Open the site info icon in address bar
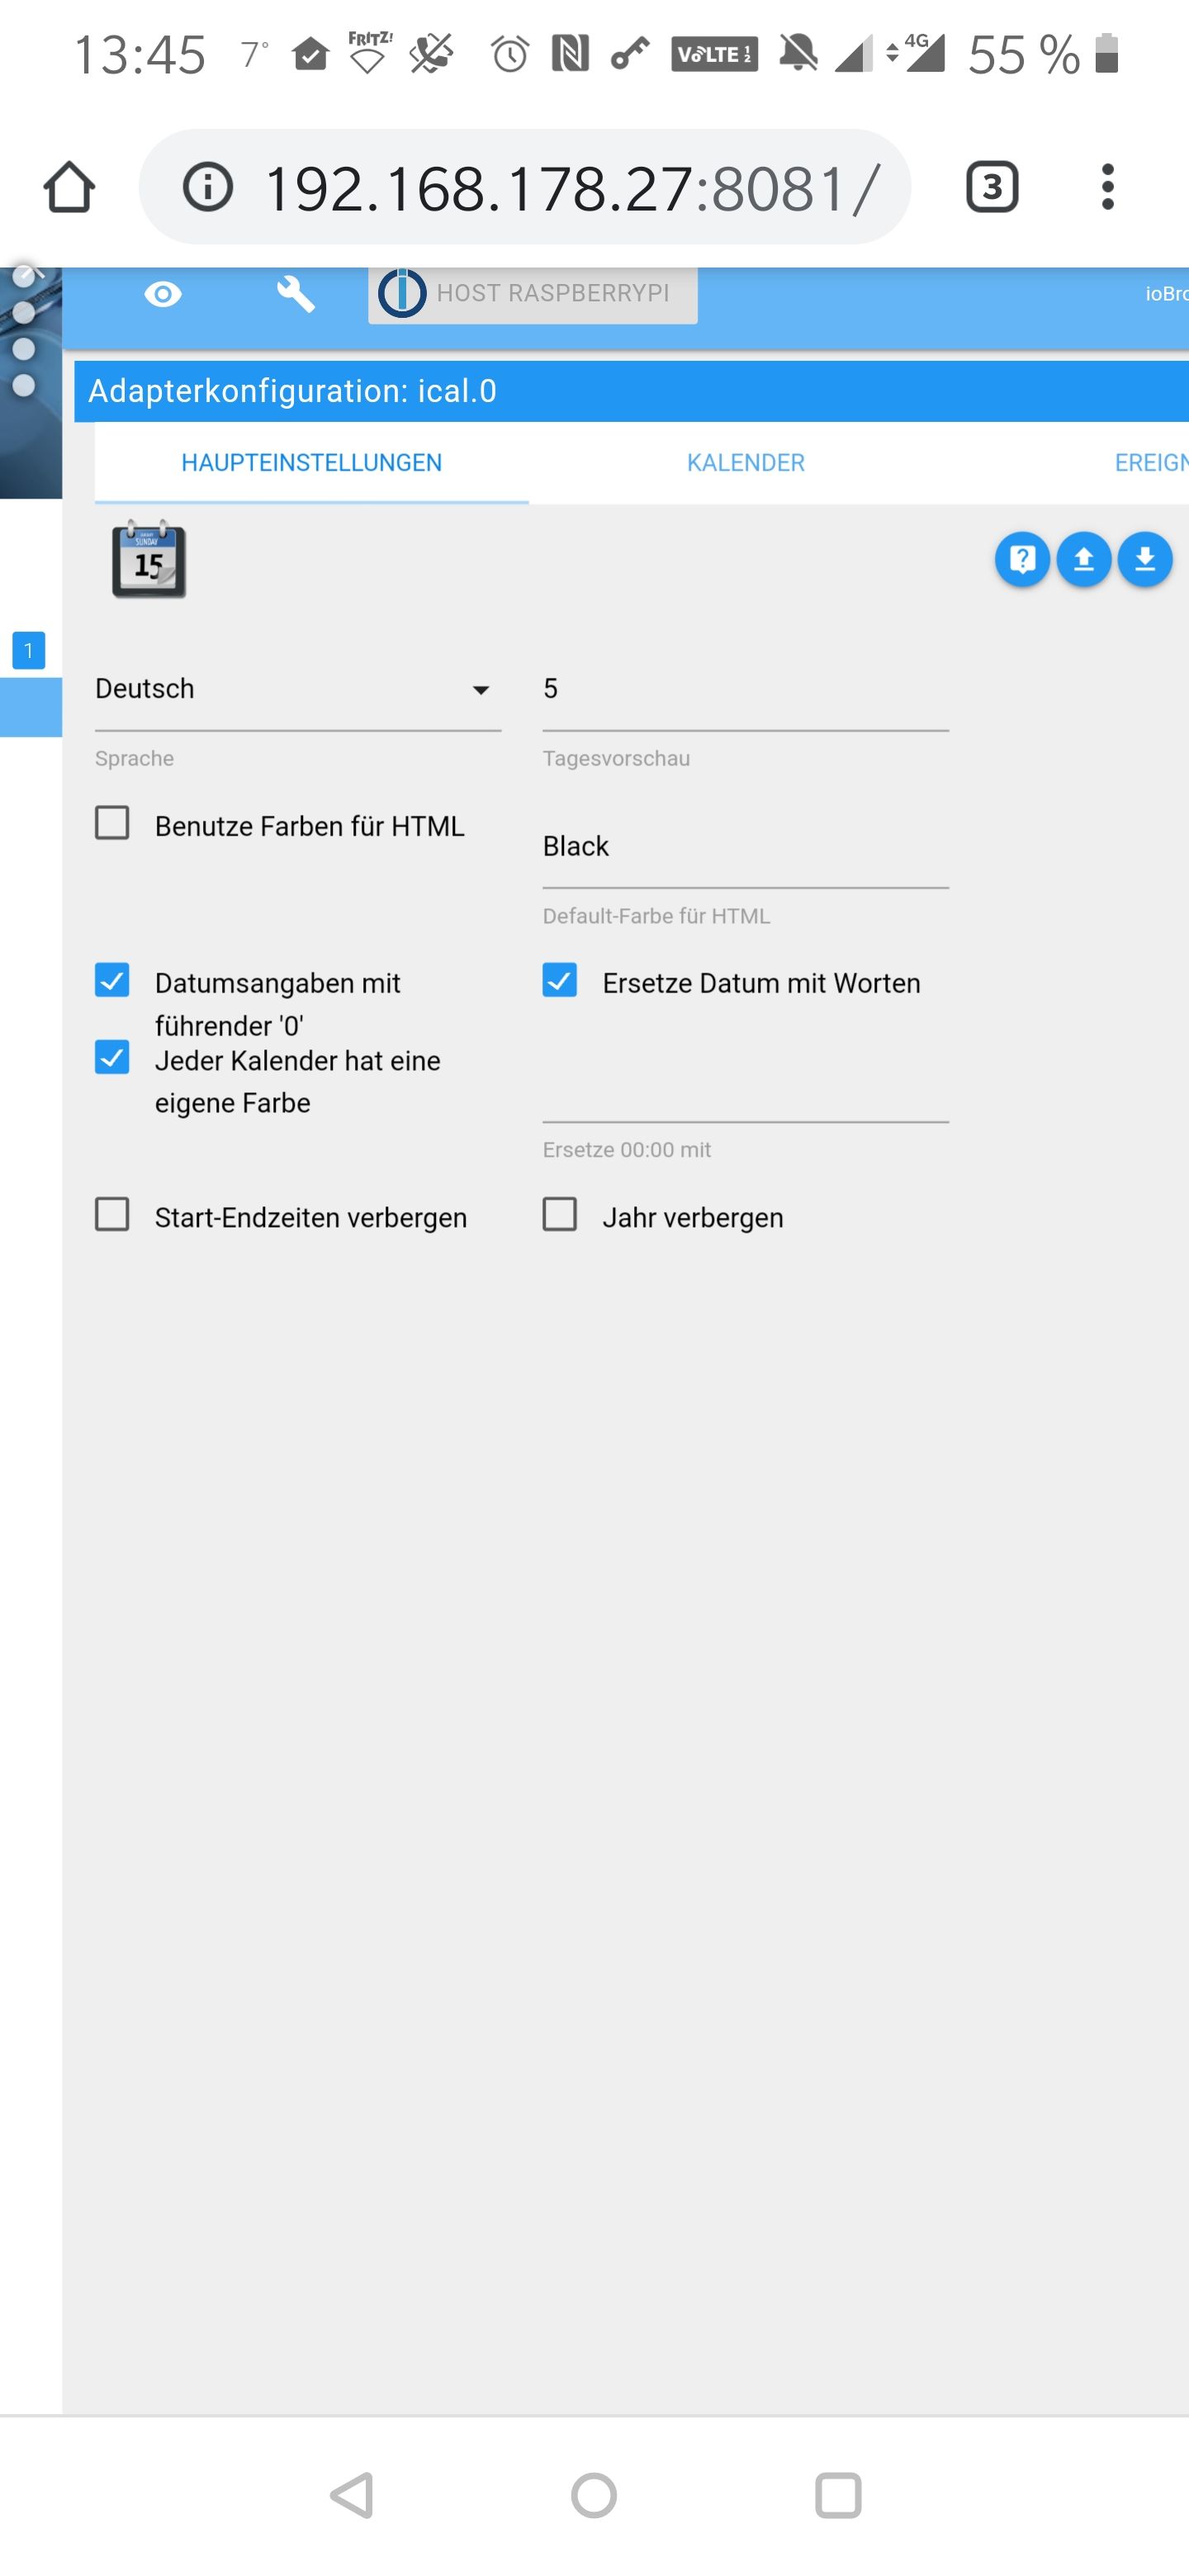Screen dimensions: 1189x2576 (208, 187)
